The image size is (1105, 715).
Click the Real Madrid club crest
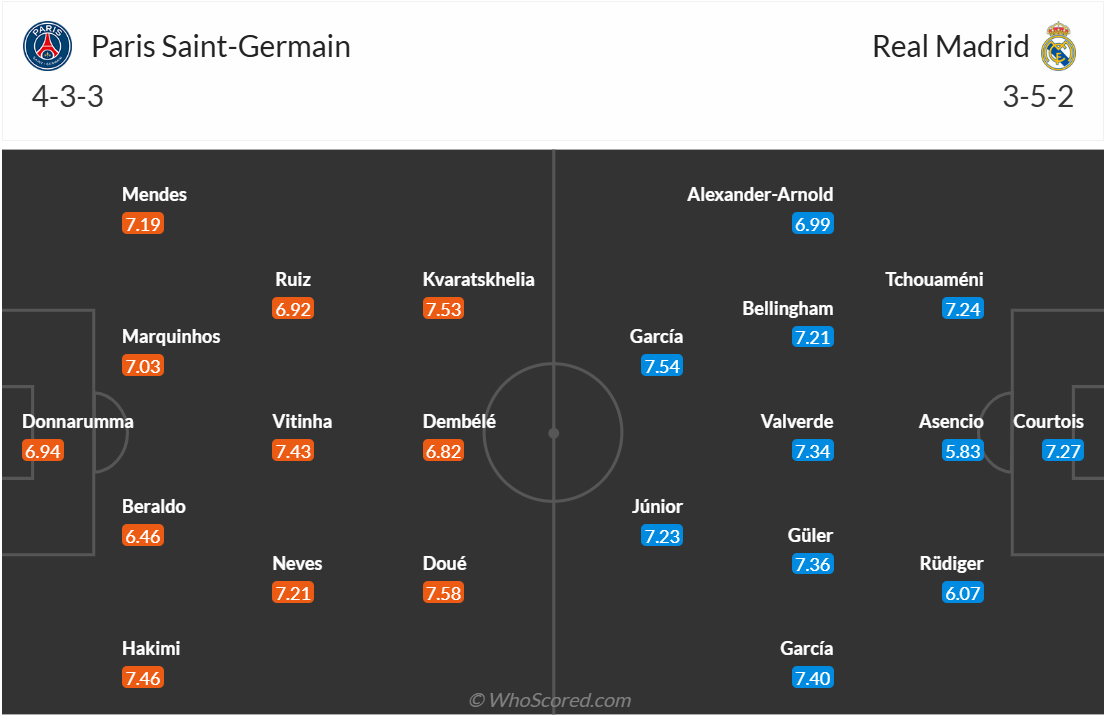pos(1058,46)
